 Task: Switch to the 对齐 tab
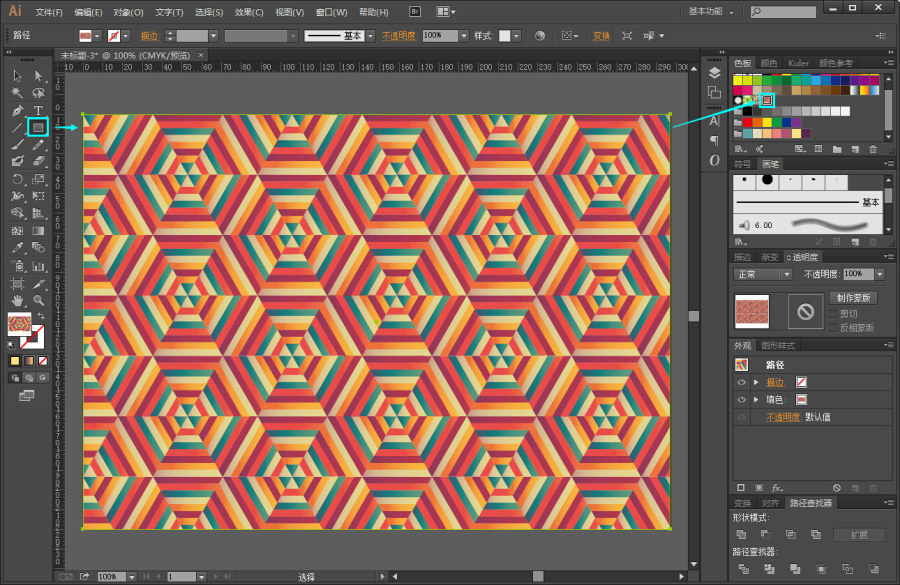pos(770,503)
